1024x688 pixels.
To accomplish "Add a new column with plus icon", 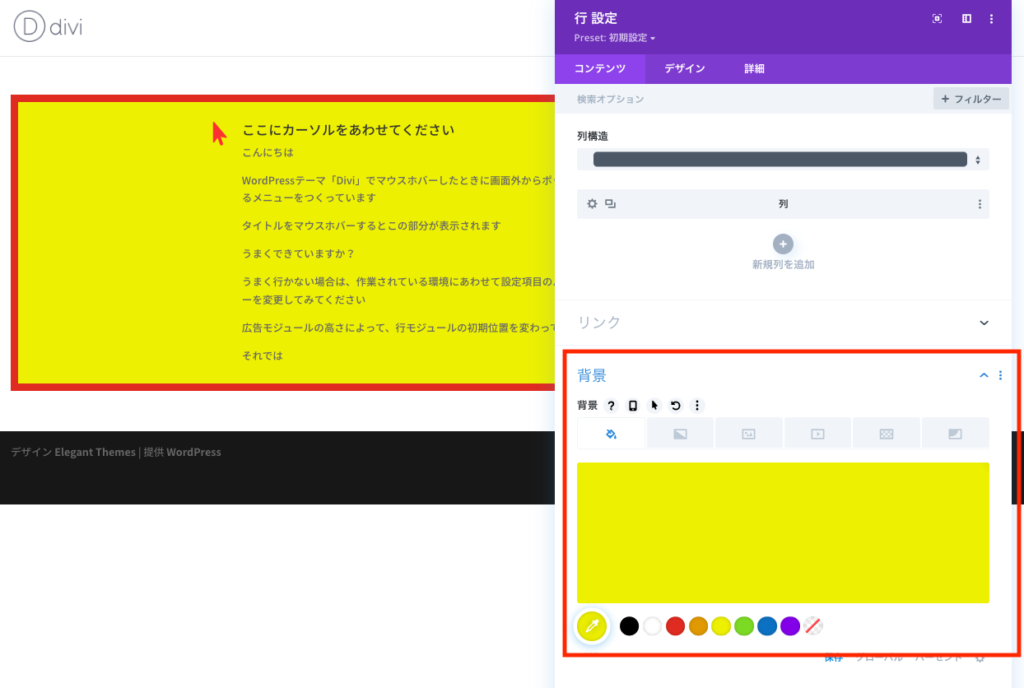I will coord(783,243).
